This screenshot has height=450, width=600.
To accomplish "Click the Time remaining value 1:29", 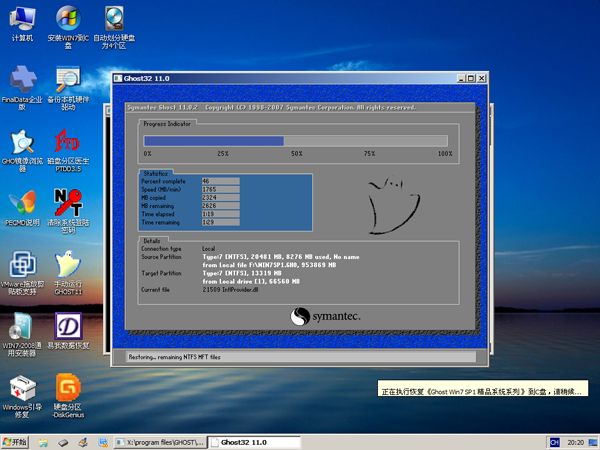I will pos(221,222).
